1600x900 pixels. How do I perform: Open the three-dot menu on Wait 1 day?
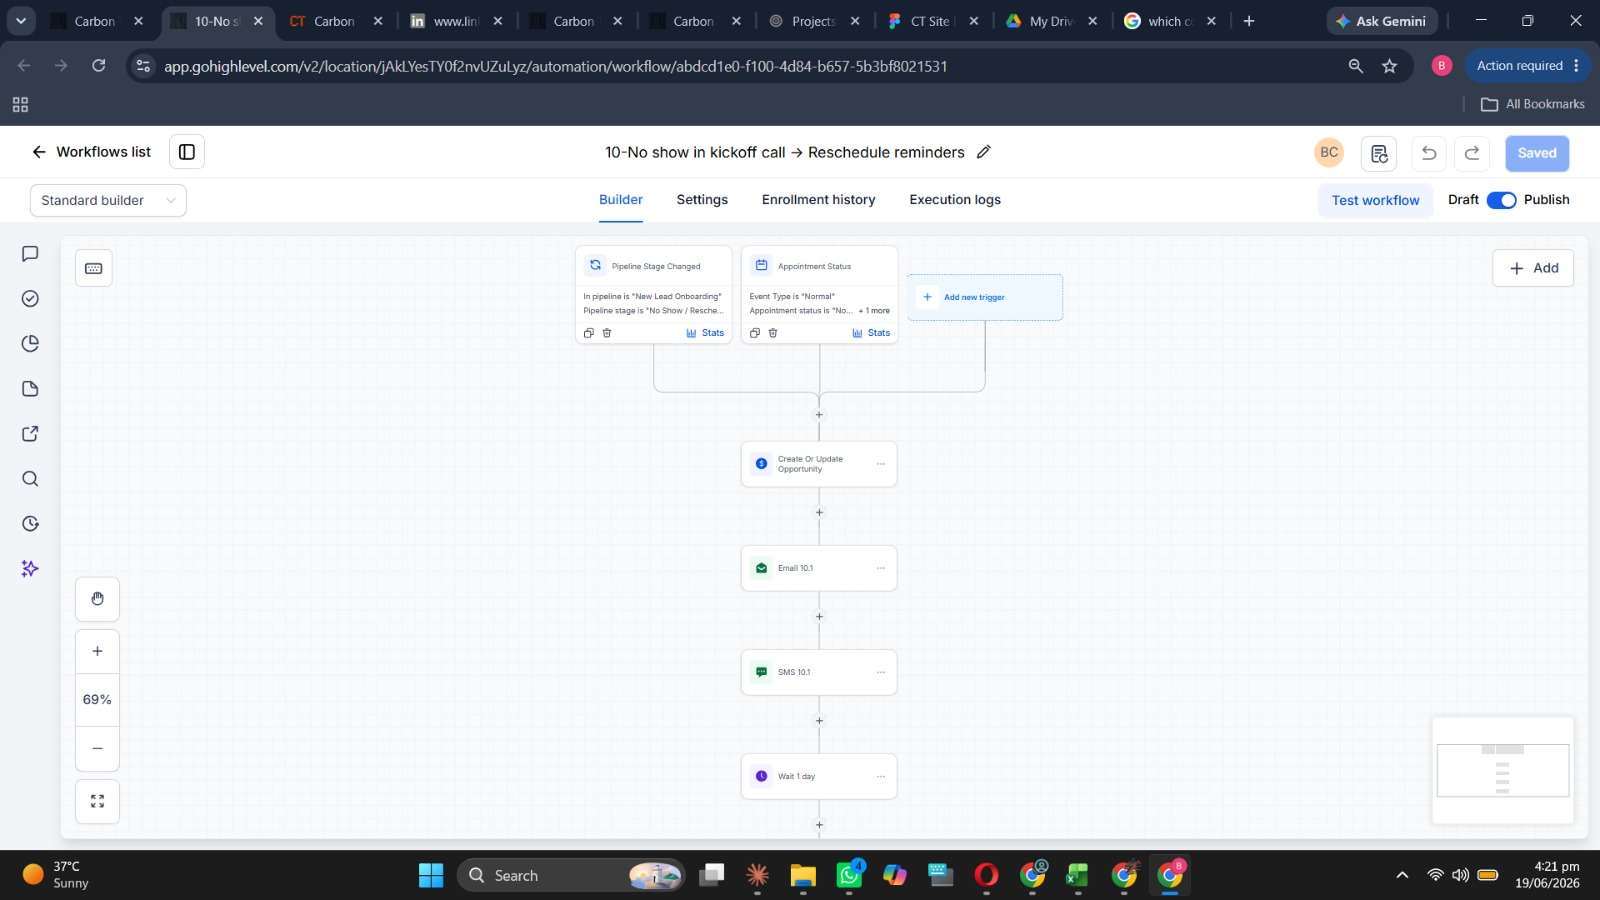coord(881,776)
